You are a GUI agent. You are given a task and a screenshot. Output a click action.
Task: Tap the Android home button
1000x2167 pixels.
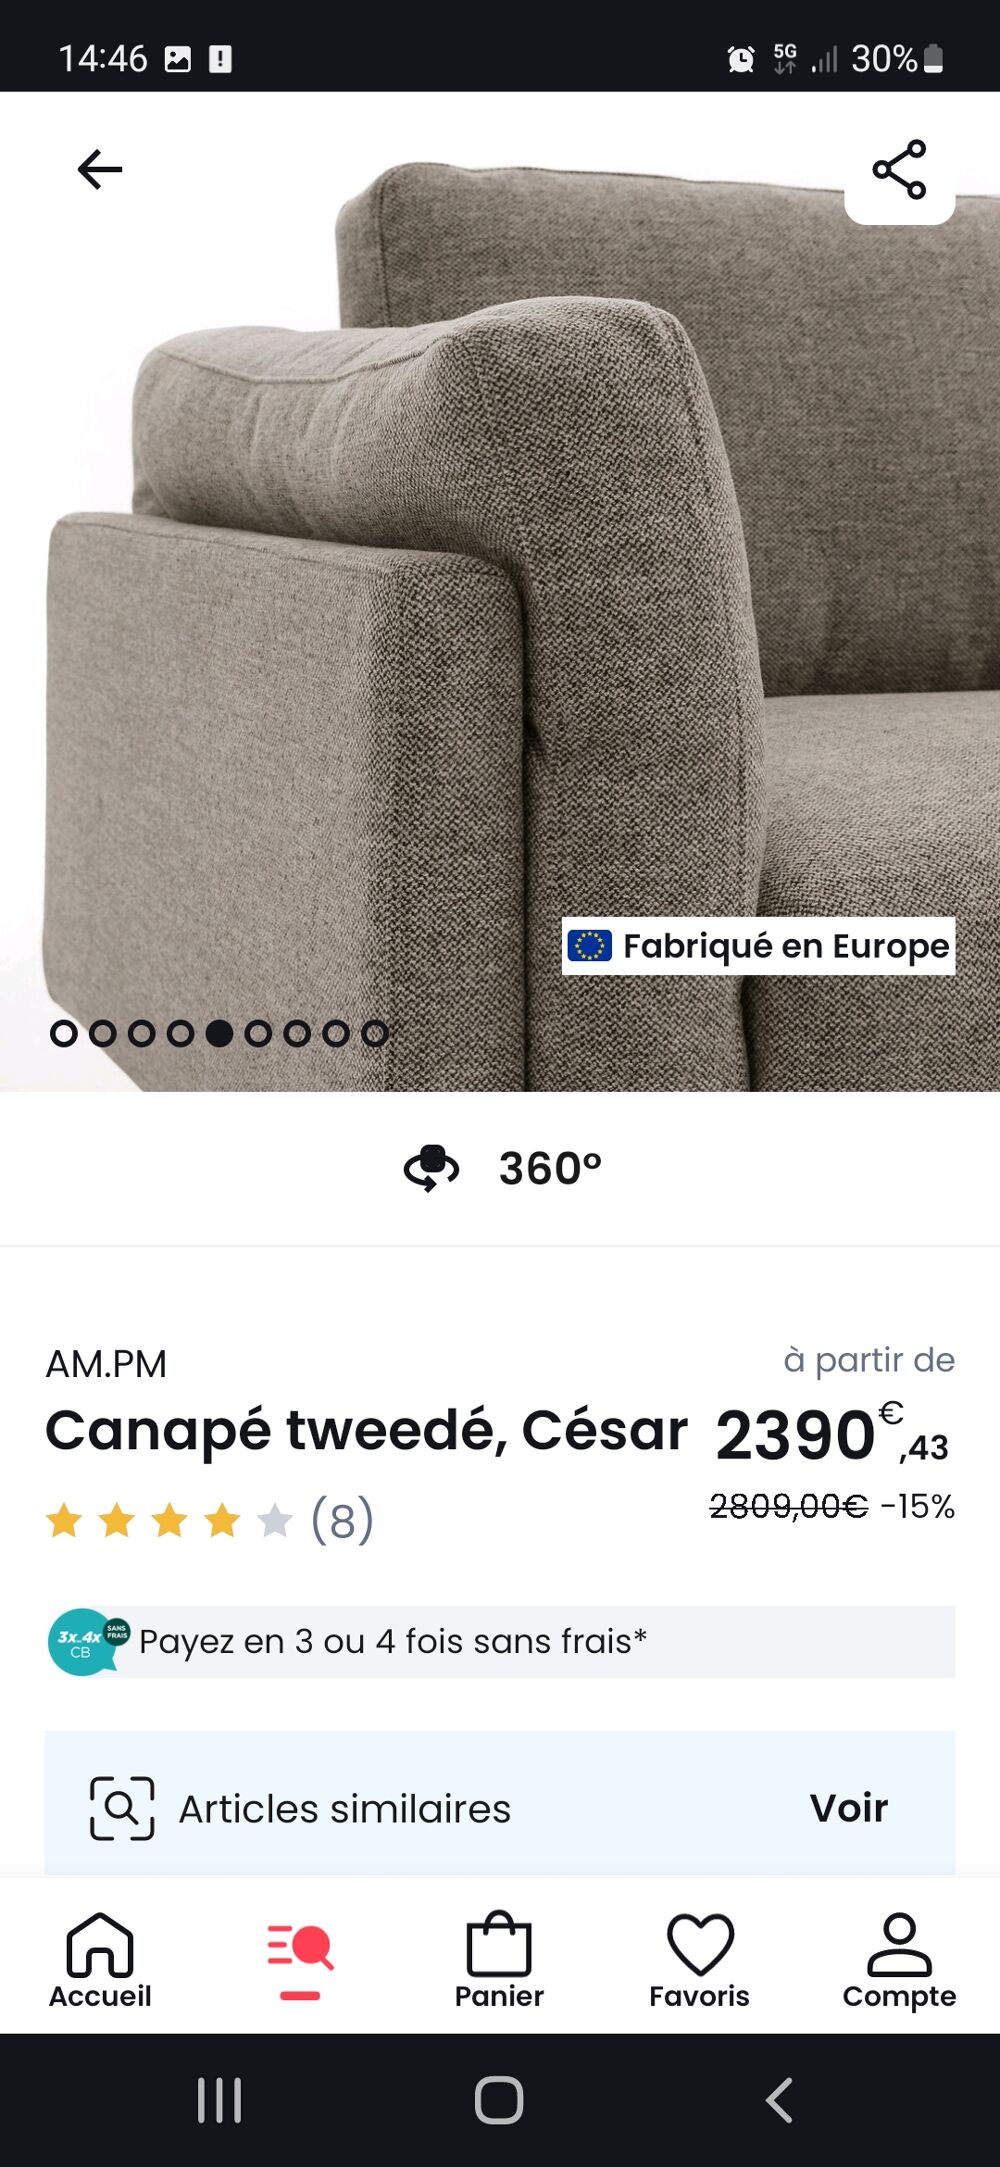click(x=499, y=2100)
